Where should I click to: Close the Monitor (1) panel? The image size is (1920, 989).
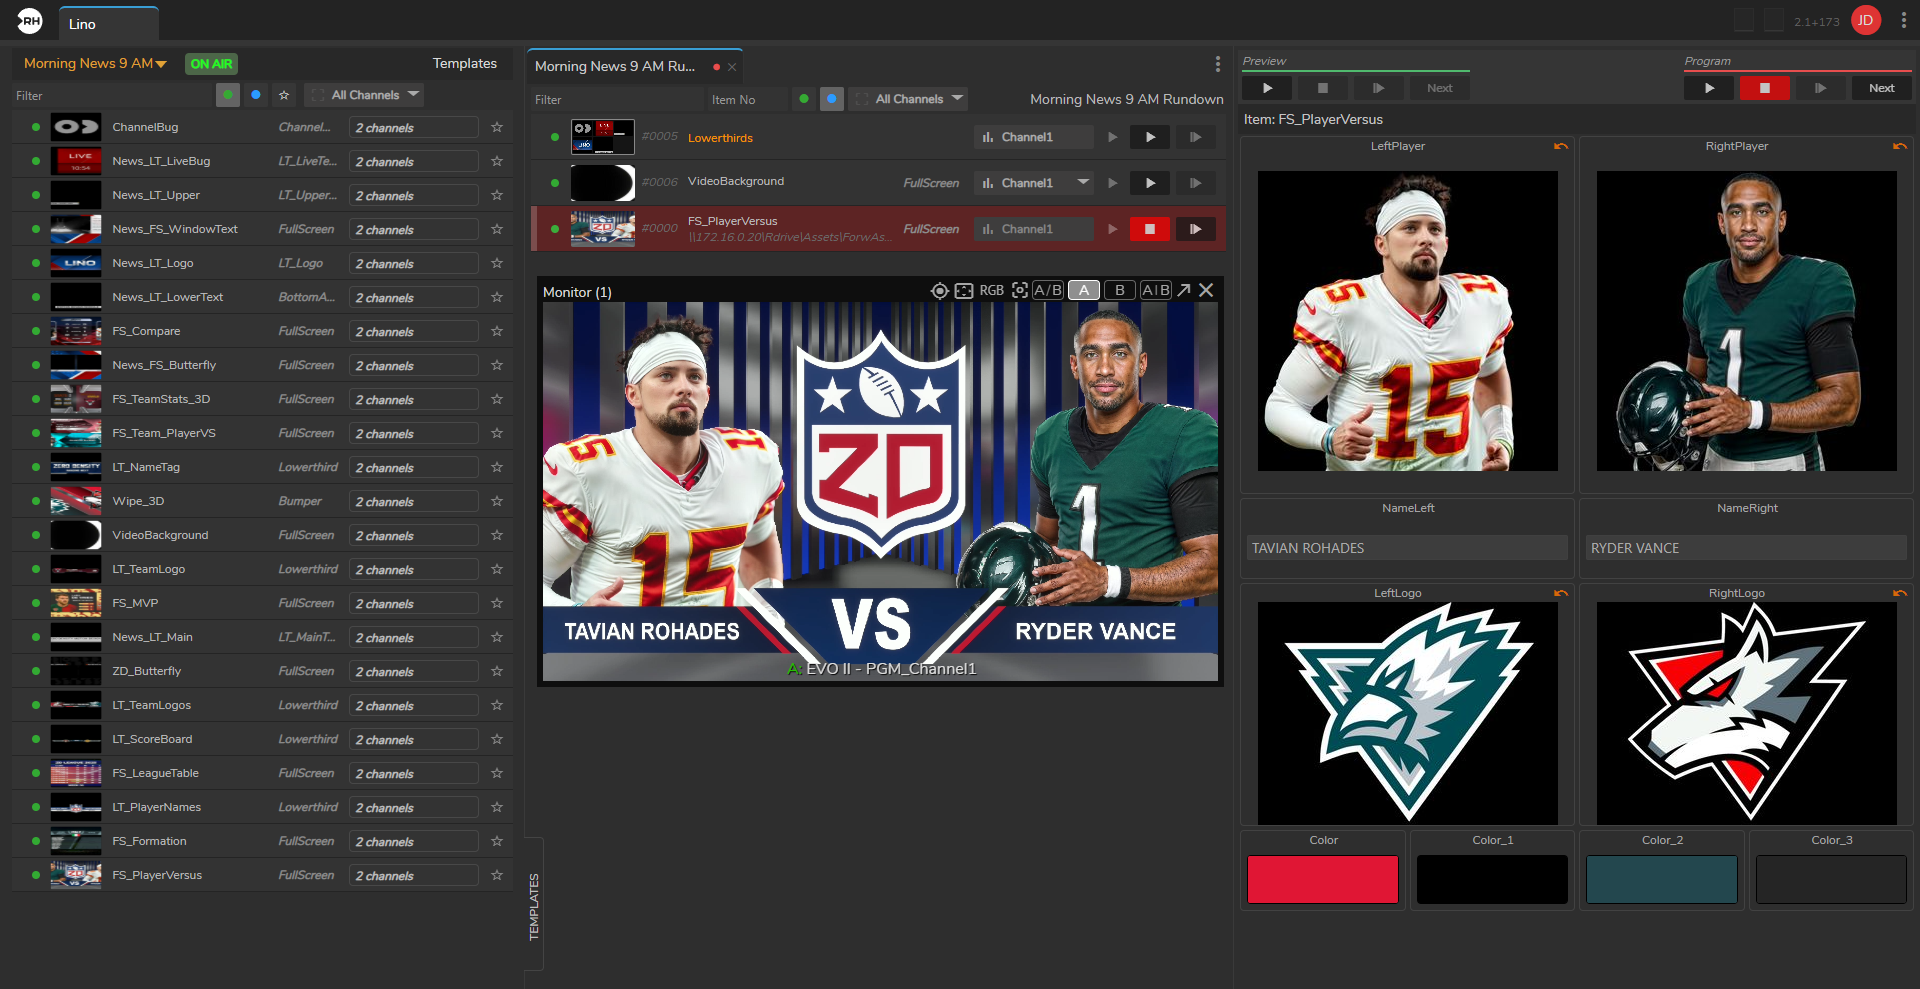[x=1206, y=290]
